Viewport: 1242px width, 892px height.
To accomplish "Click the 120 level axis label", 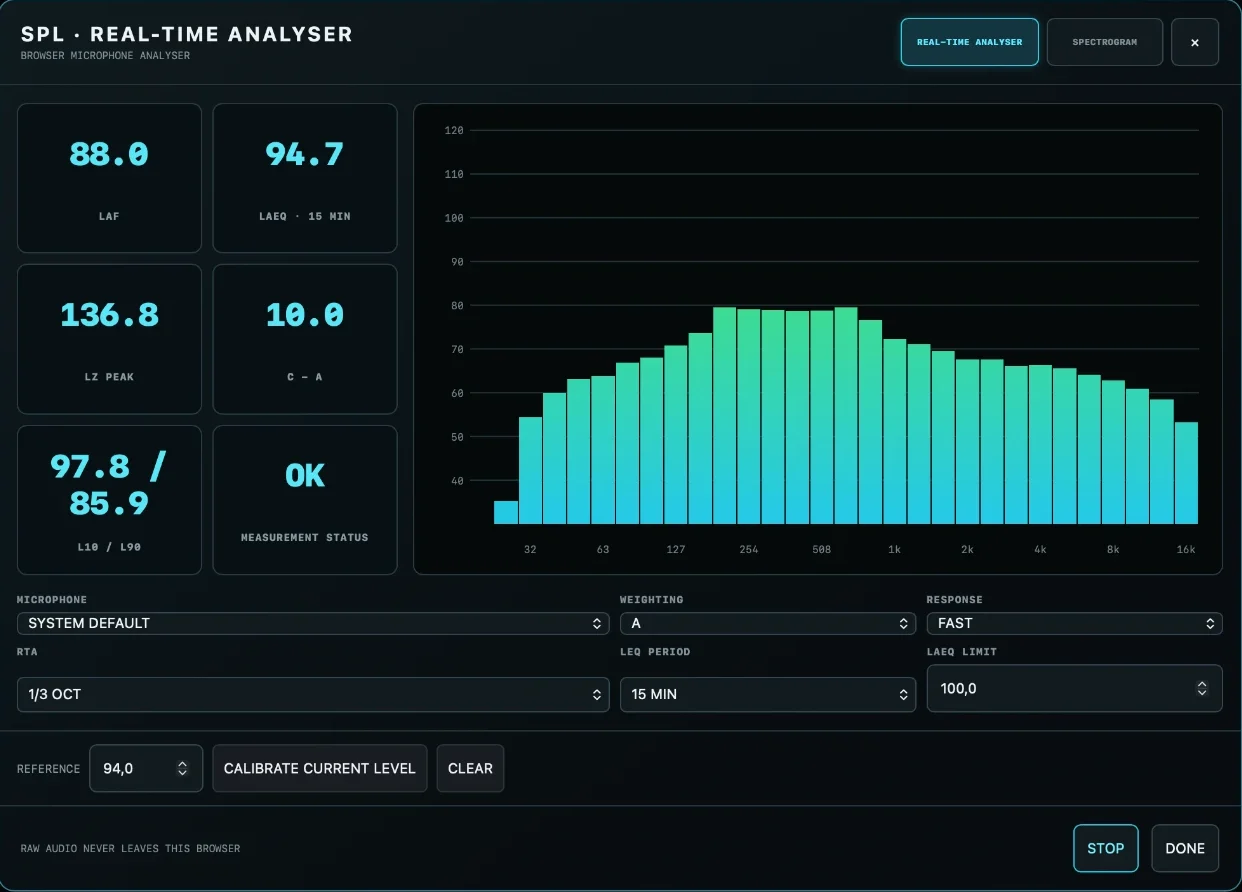I will click(454, 130).
